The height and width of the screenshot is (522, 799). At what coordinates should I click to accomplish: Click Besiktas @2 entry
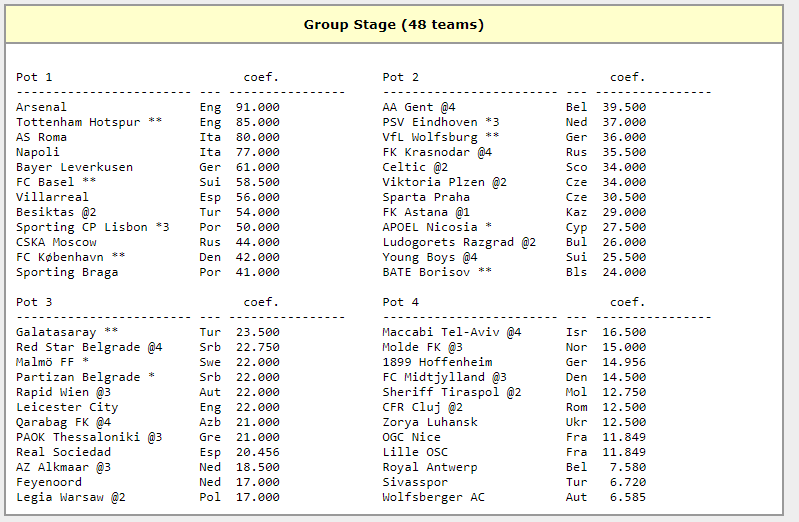point(56,212)
